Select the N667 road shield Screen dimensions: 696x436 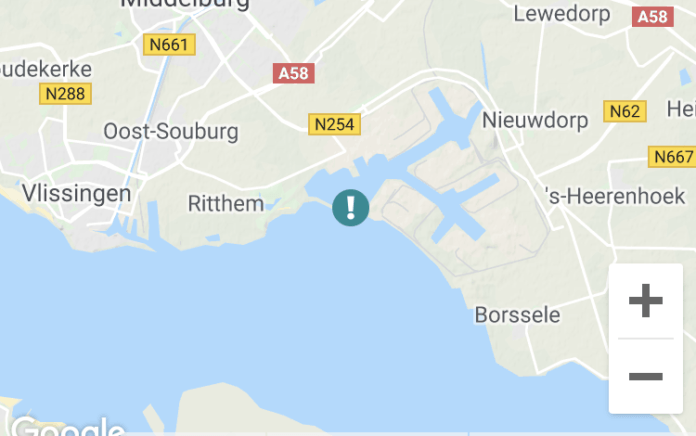pyautogui.click(x=672, y=157)
